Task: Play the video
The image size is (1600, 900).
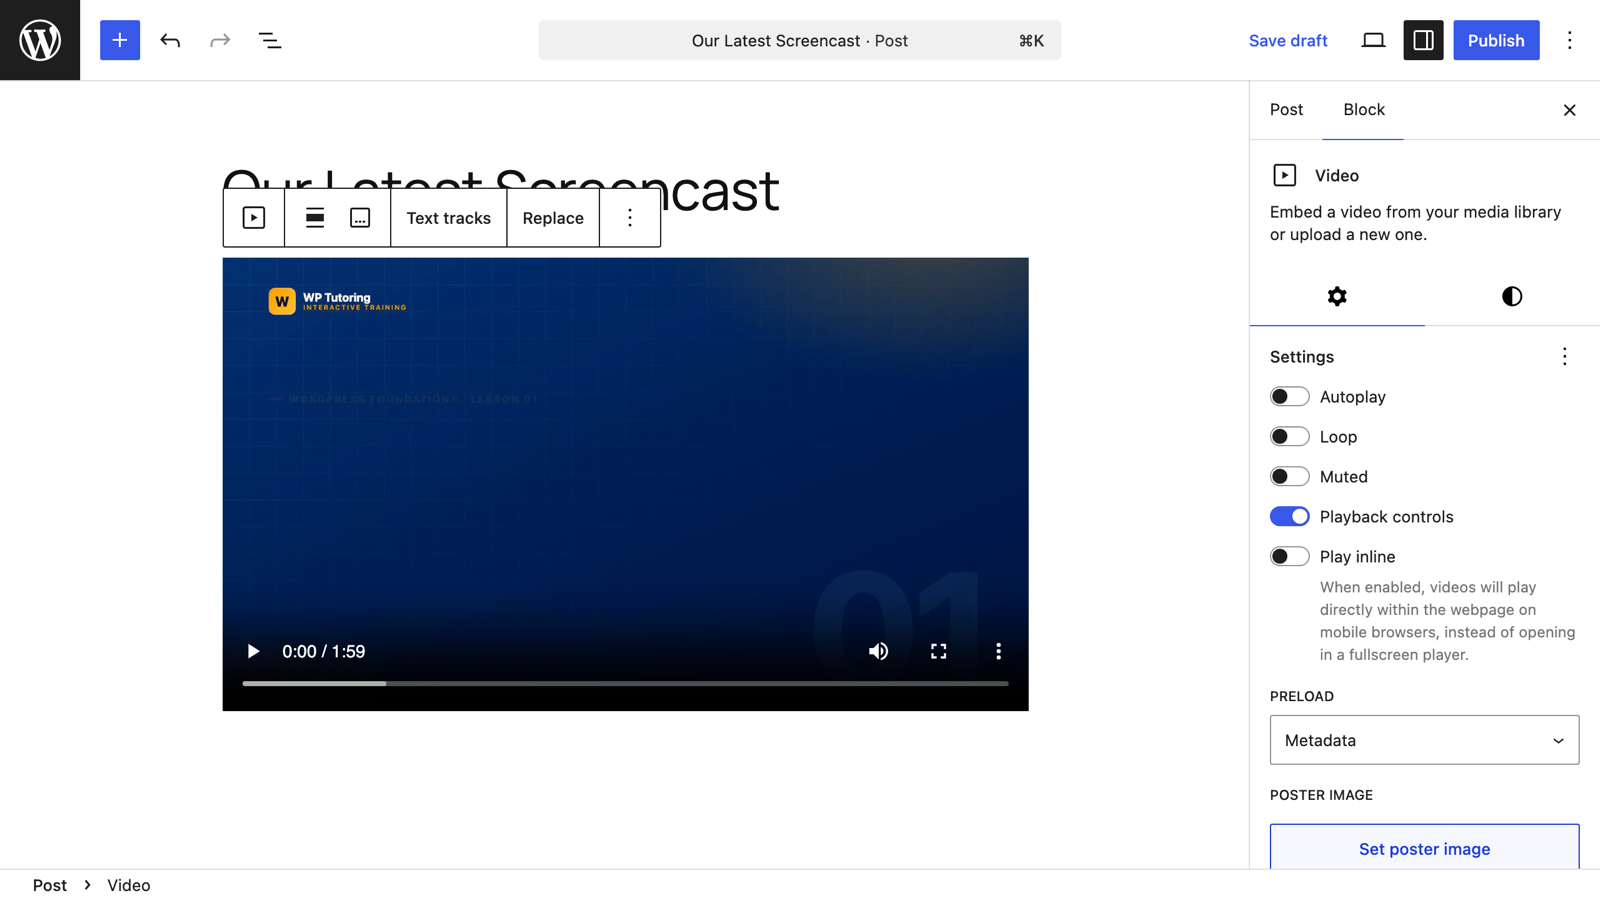Action: tap(253, 651)
